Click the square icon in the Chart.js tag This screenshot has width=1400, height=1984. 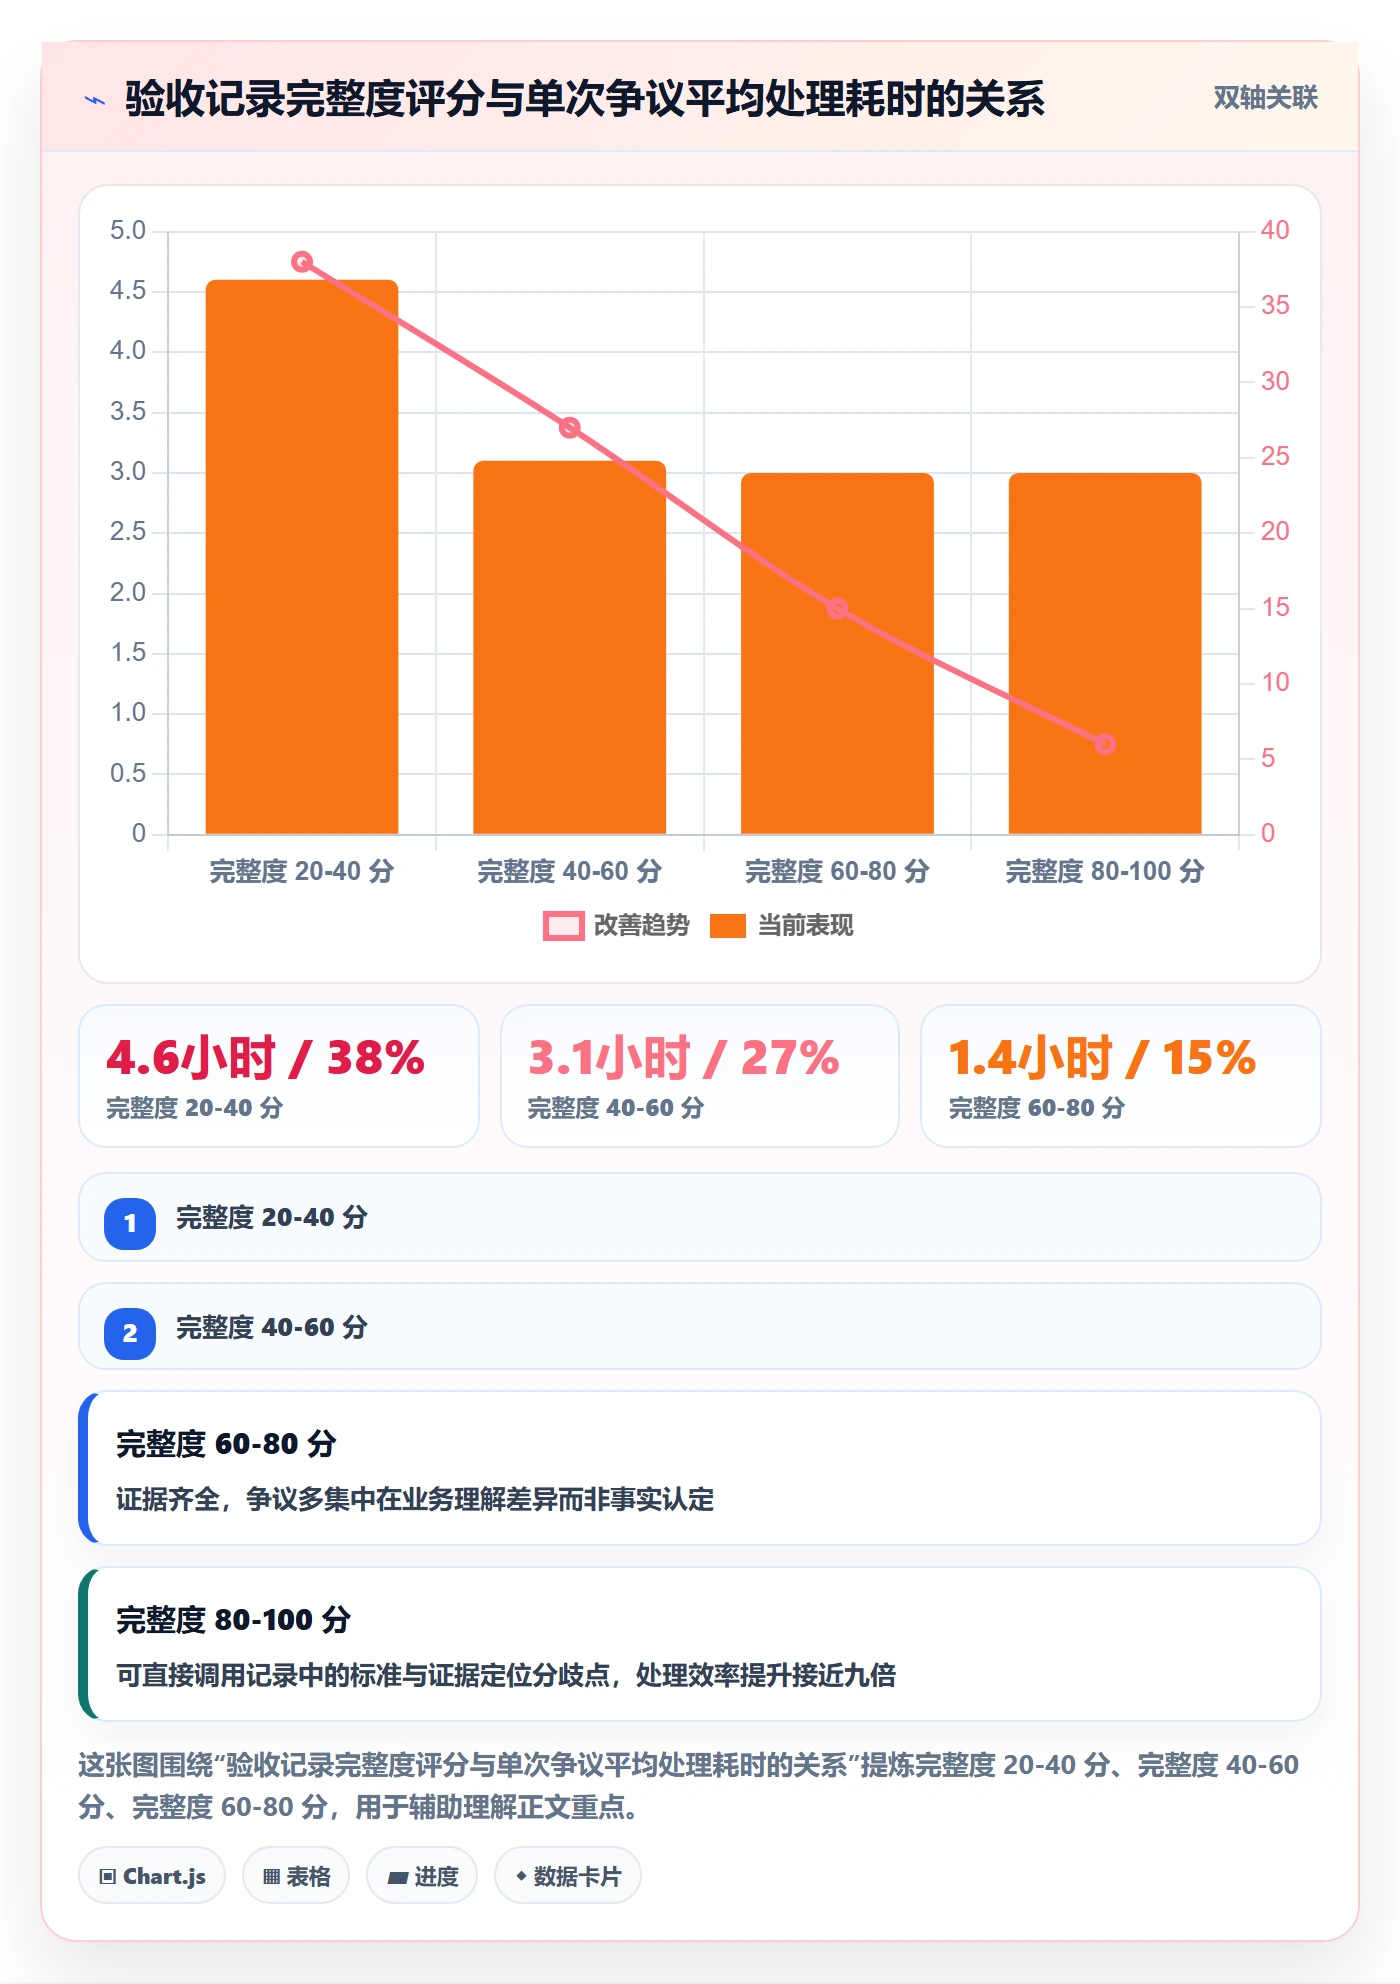point(108,1876)
